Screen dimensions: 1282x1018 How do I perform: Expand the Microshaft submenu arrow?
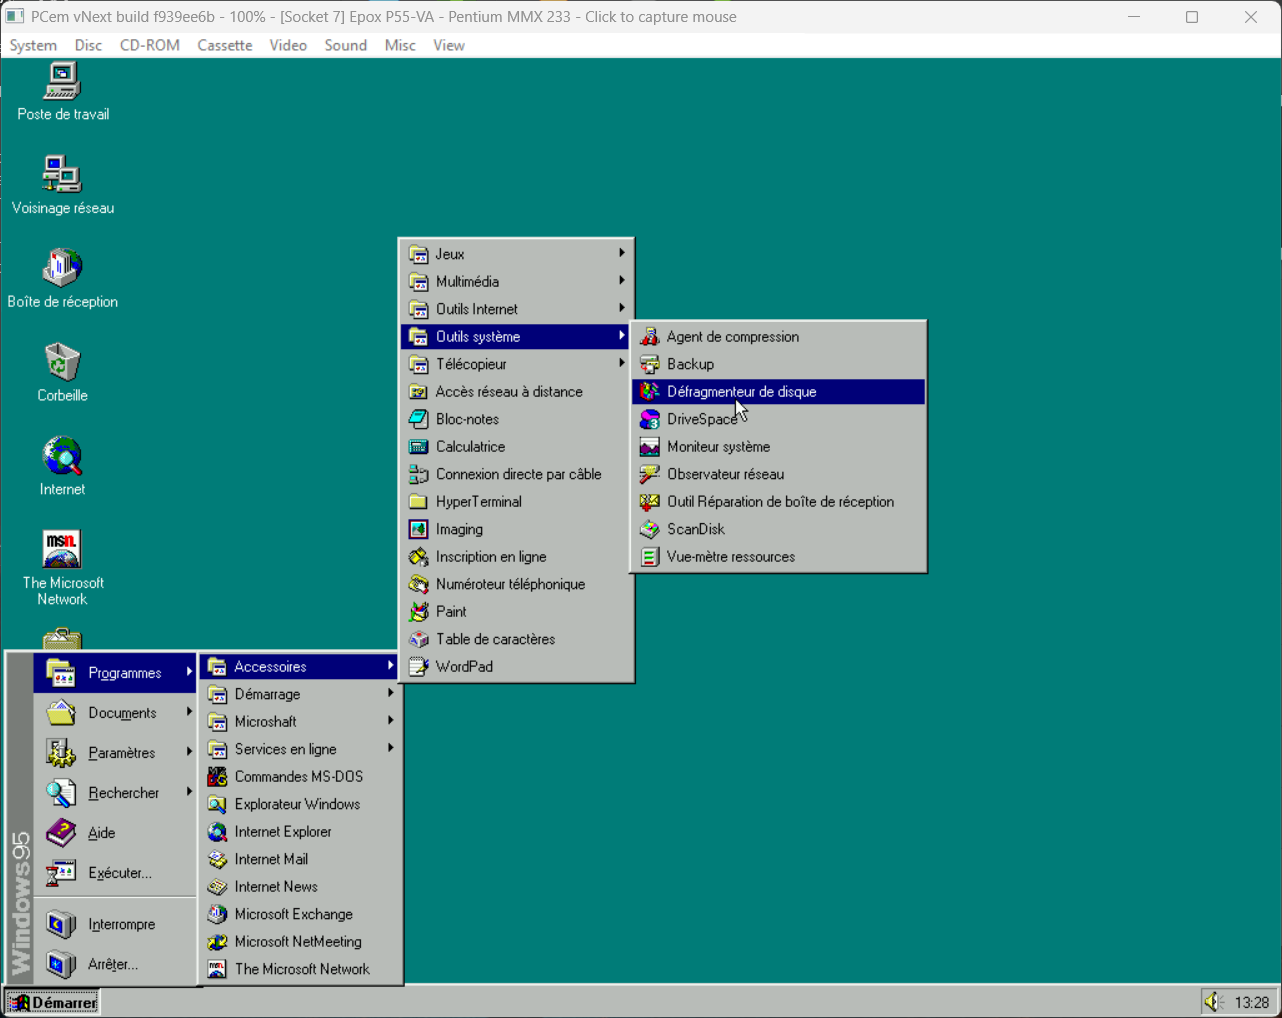tap(391, 721)
